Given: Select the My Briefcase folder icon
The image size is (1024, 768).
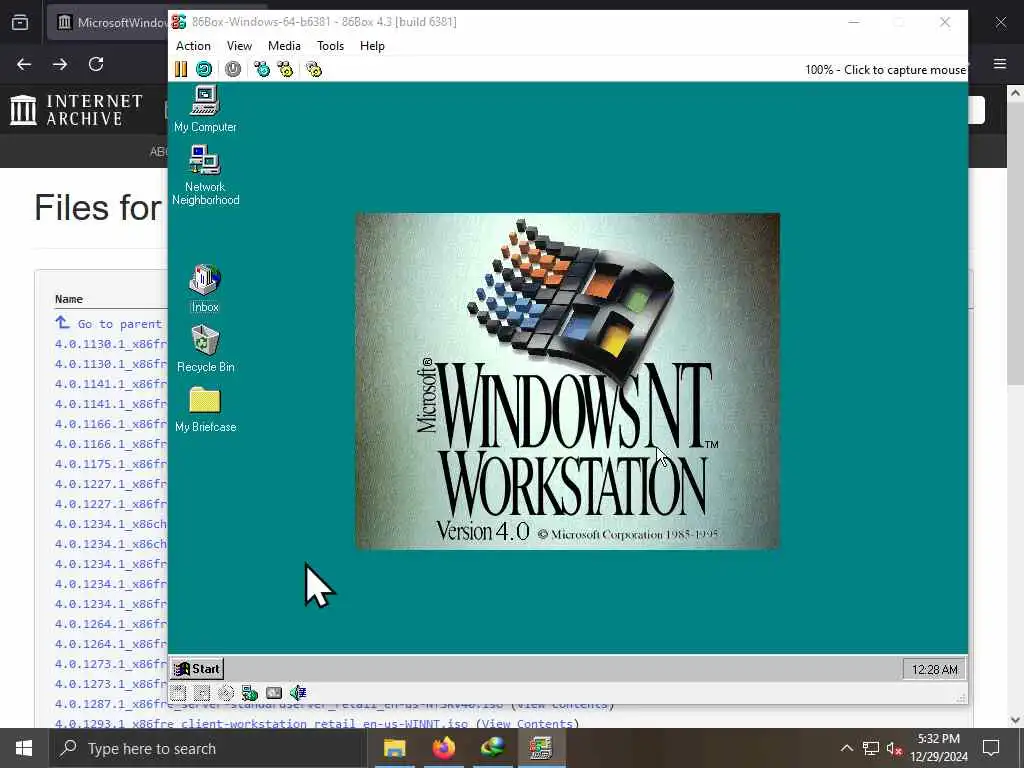Looking at the screenshot, I should tap(205, 409).
